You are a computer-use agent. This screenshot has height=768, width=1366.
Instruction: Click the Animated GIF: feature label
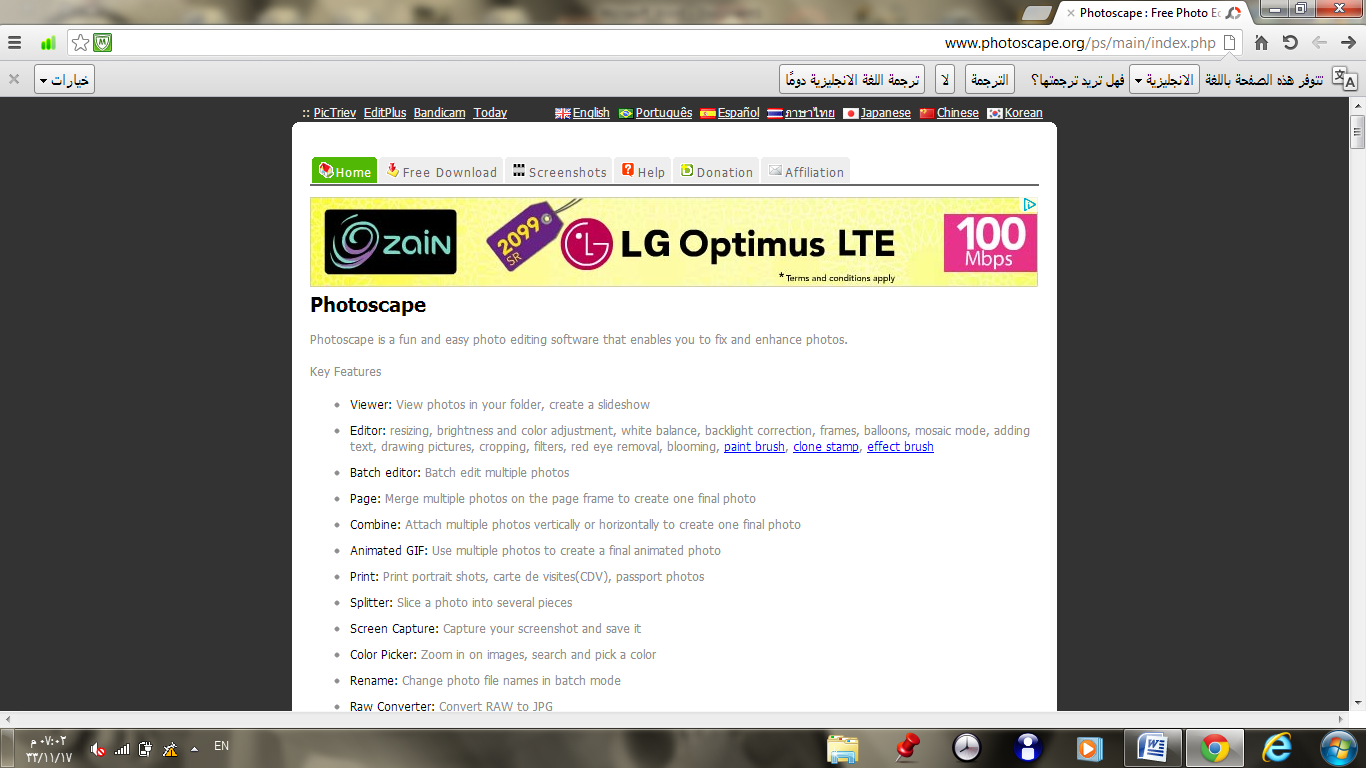(x=389, y=551)
